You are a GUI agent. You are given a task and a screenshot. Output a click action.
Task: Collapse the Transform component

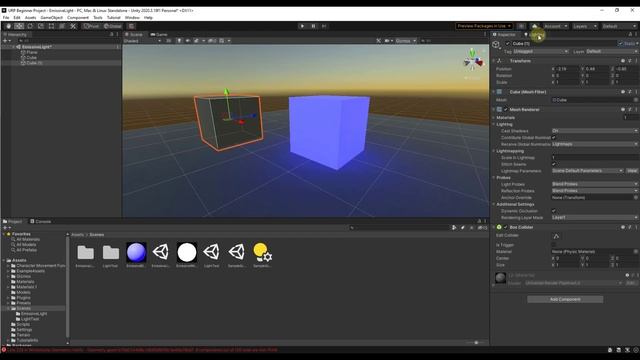(494, 61)
